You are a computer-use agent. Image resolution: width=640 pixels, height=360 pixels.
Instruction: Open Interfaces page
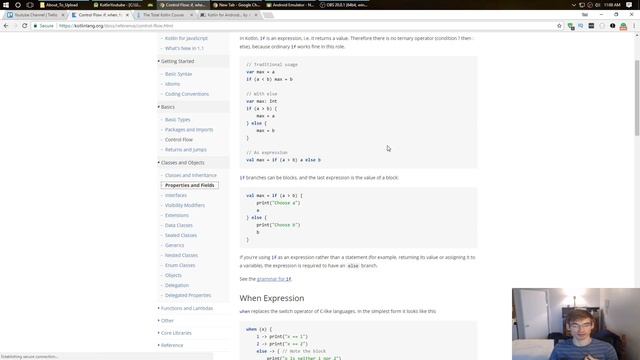coord(176,195)
